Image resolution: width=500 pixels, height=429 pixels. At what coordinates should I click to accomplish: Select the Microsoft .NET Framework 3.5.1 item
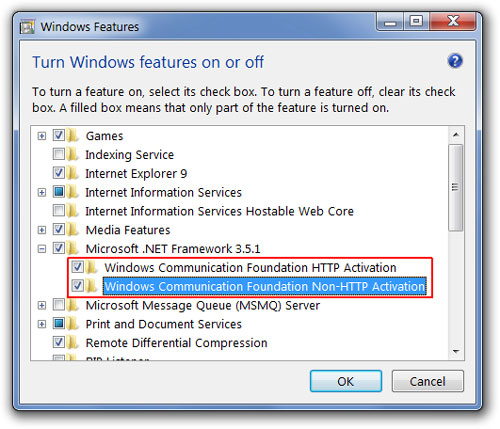pos(173,249)
